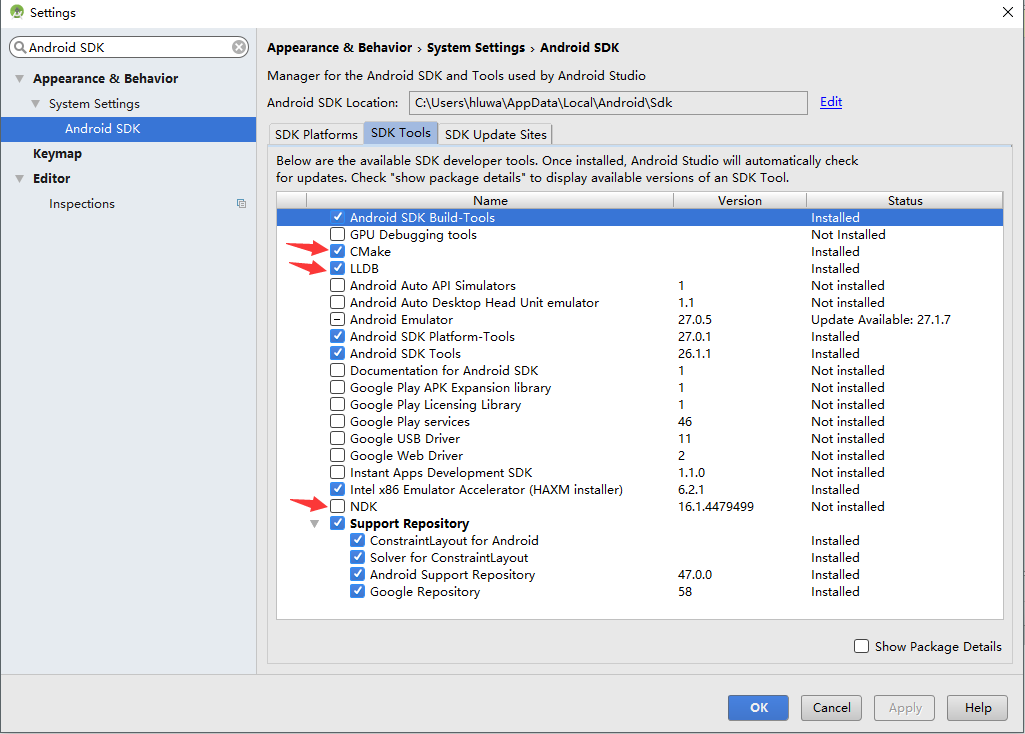Check GPU Debugging tools checkbox
This screenshot has height=734, width=1025.
tap(337, 235)
